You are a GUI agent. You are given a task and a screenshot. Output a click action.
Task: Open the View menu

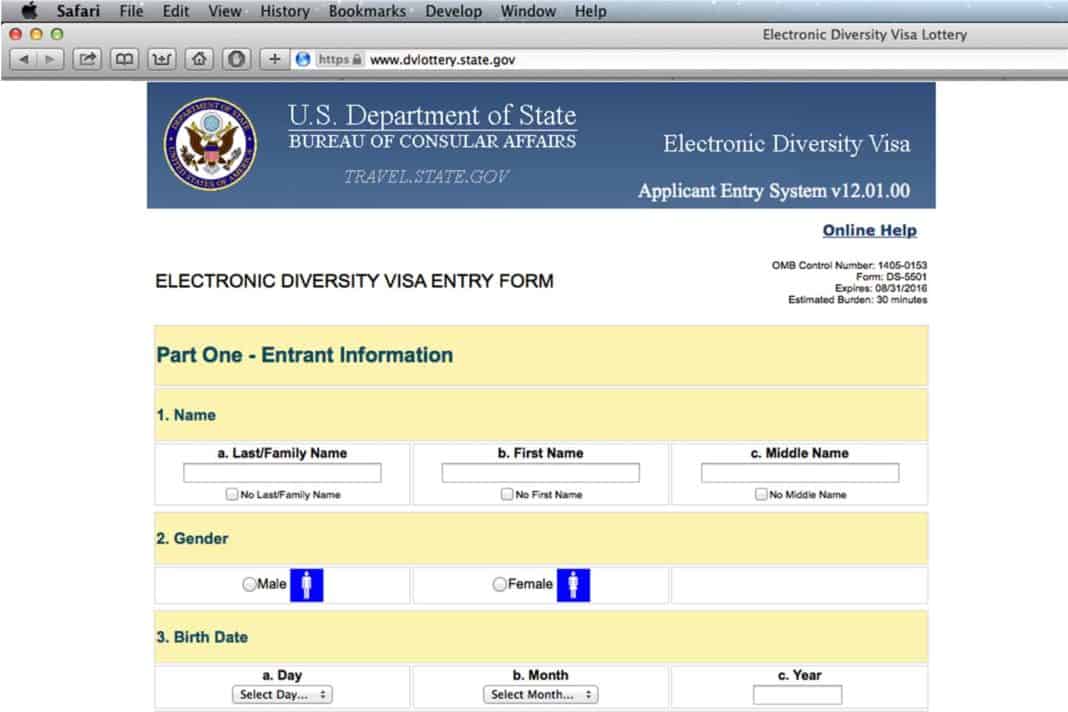[x=225, y=11]
